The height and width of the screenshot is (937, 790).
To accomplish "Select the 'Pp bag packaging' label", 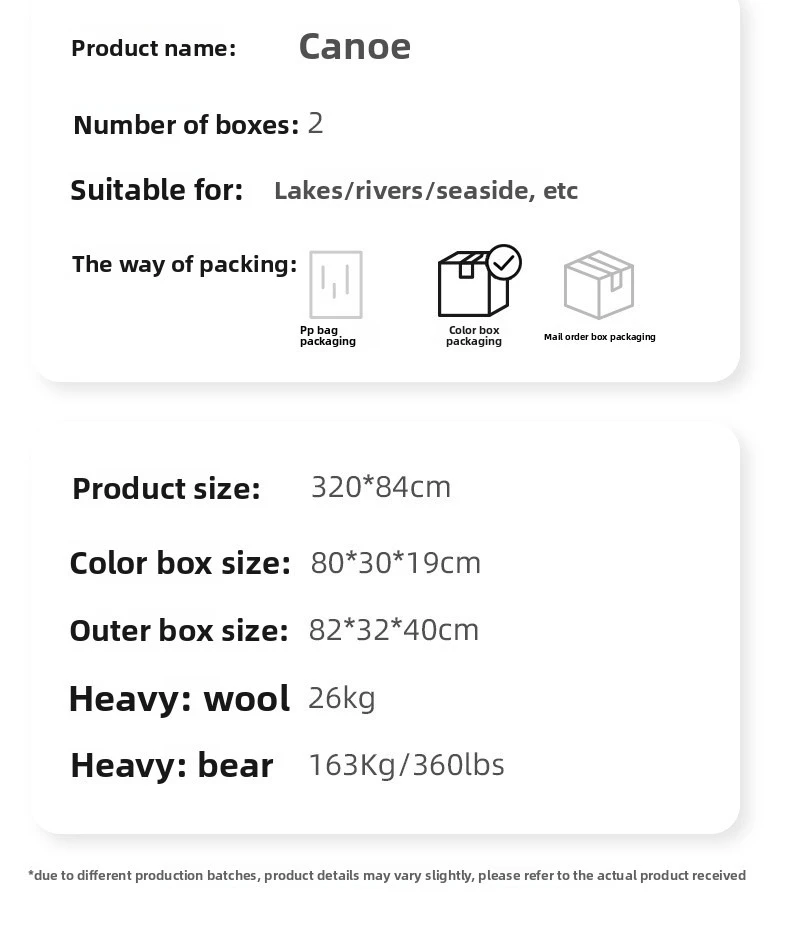I will 327,336.
